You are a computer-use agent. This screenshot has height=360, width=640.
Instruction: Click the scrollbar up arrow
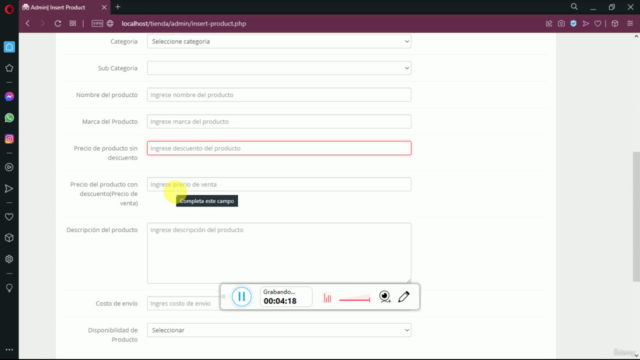click(636, 36)
